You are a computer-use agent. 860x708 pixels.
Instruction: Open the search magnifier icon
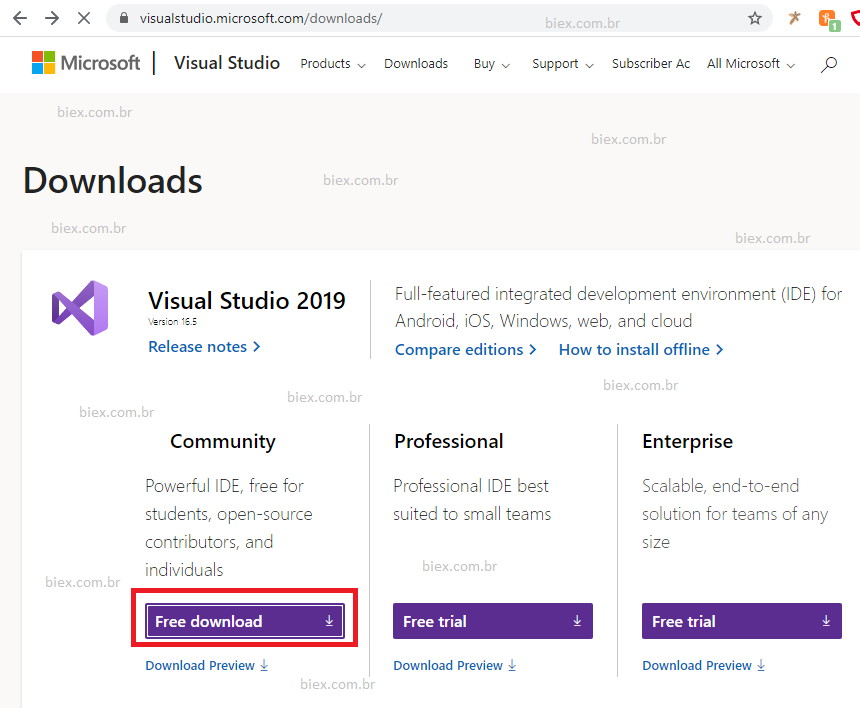point(828,65)
